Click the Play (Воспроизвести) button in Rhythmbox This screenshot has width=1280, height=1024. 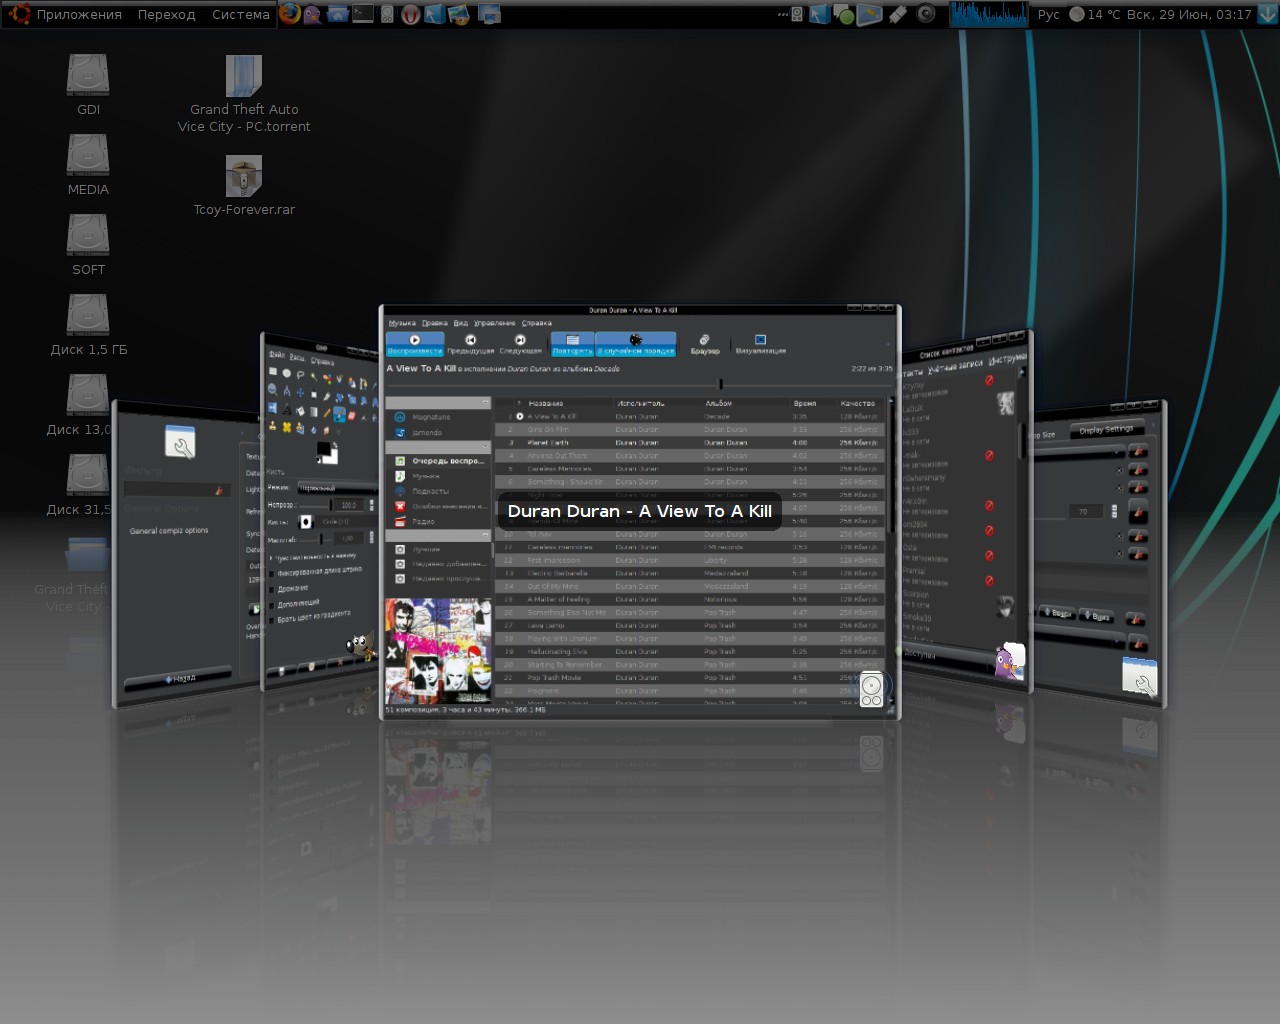pos(415,344)
